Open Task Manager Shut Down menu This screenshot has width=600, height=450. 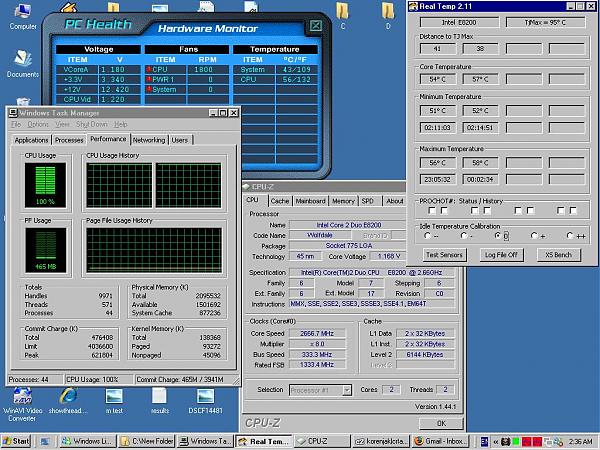point(92,124)
